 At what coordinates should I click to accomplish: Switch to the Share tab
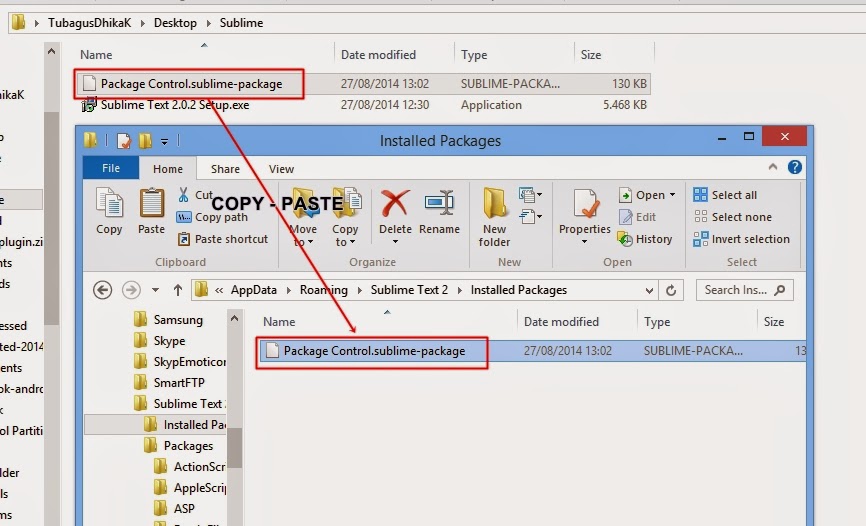[225, 169]
